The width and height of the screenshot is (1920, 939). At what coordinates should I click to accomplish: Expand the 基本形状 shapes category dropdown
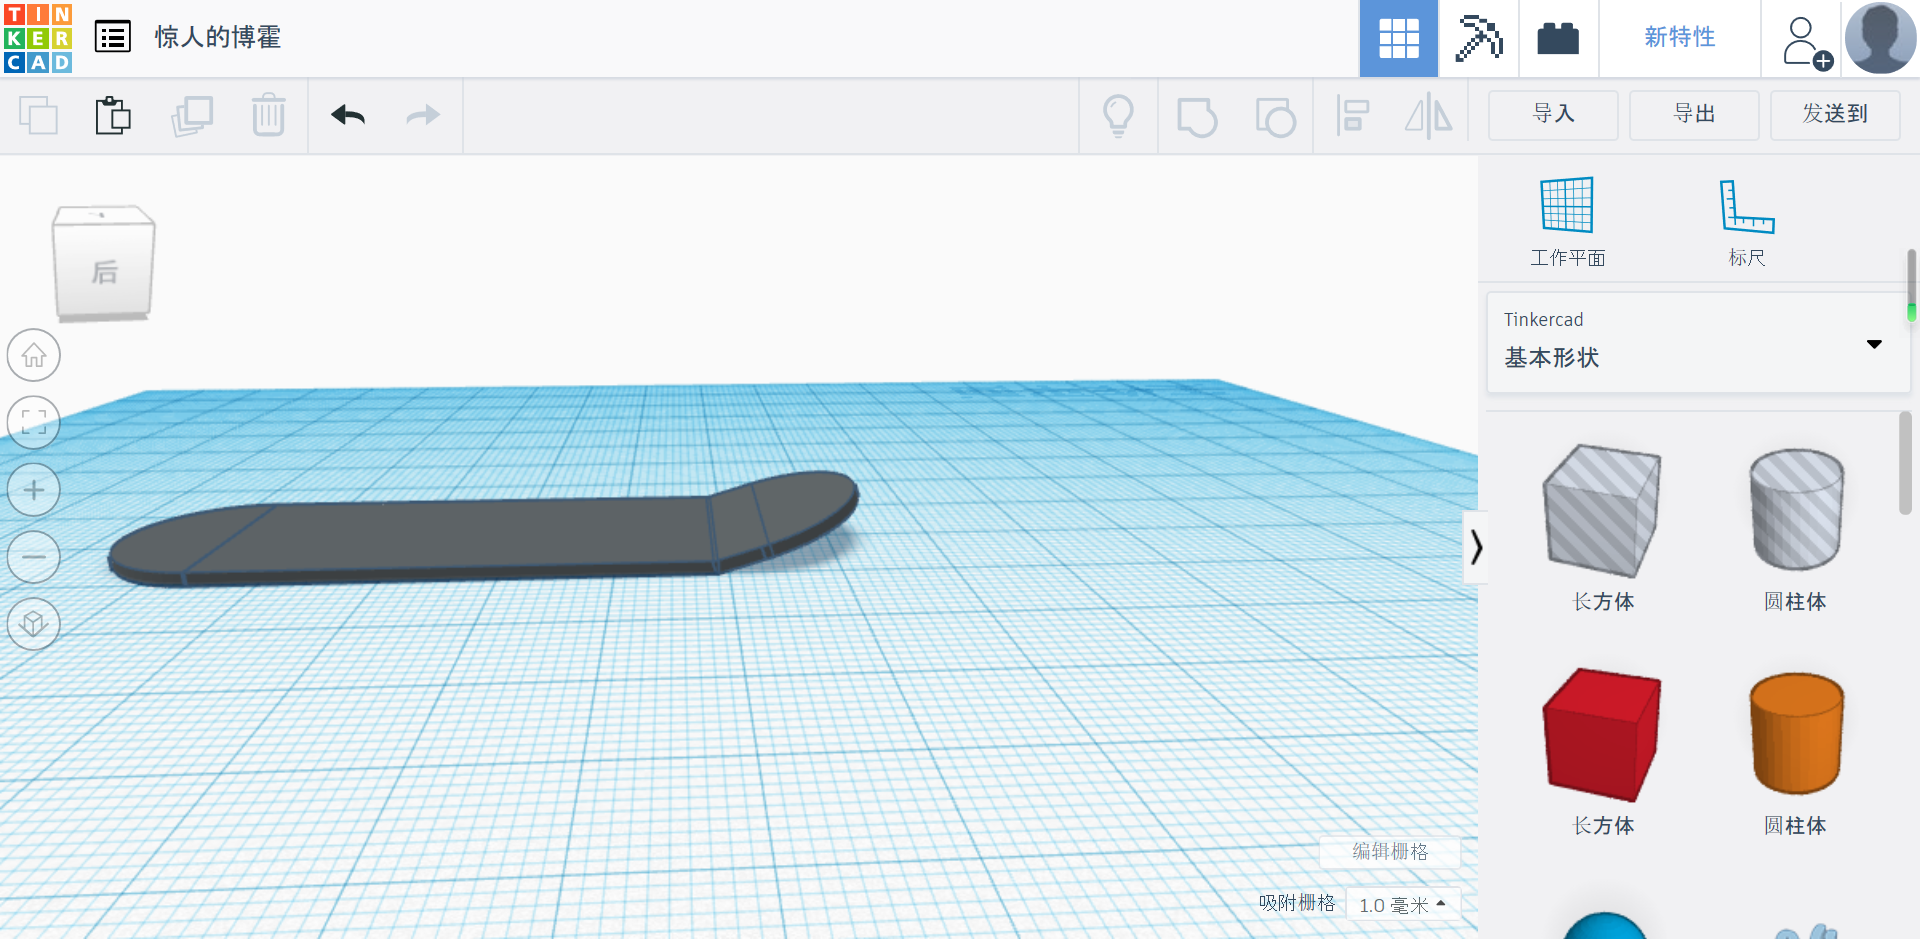1698,342
